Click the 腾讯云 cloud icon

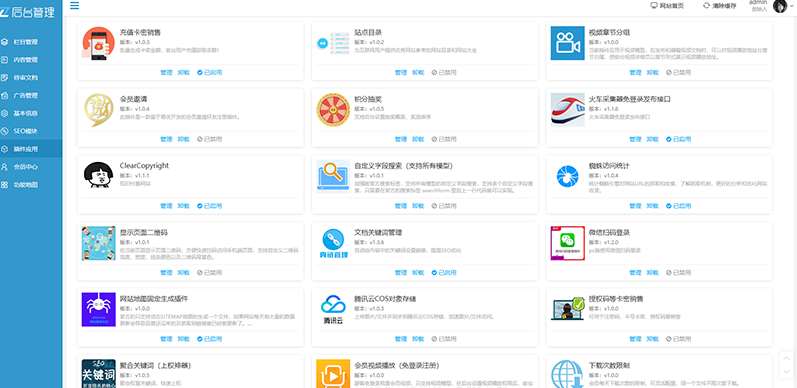pos(333,310)
